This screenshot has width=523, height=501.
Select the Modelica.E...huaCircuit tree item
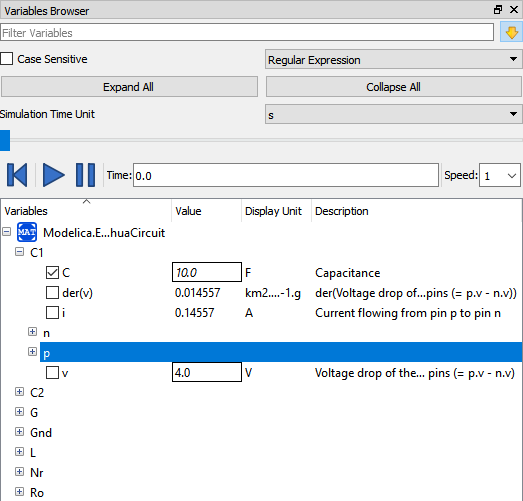[x=104, y=232]
